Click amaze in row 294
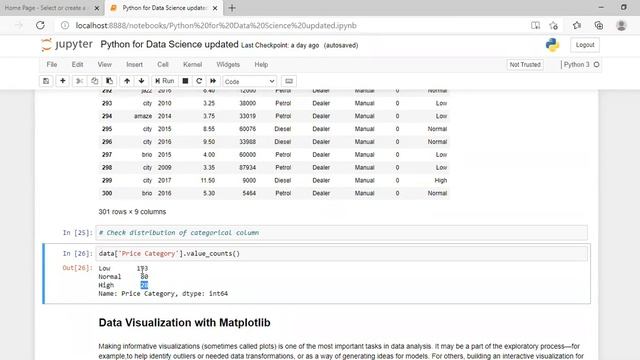640x360 pixels. pos(143,116)
